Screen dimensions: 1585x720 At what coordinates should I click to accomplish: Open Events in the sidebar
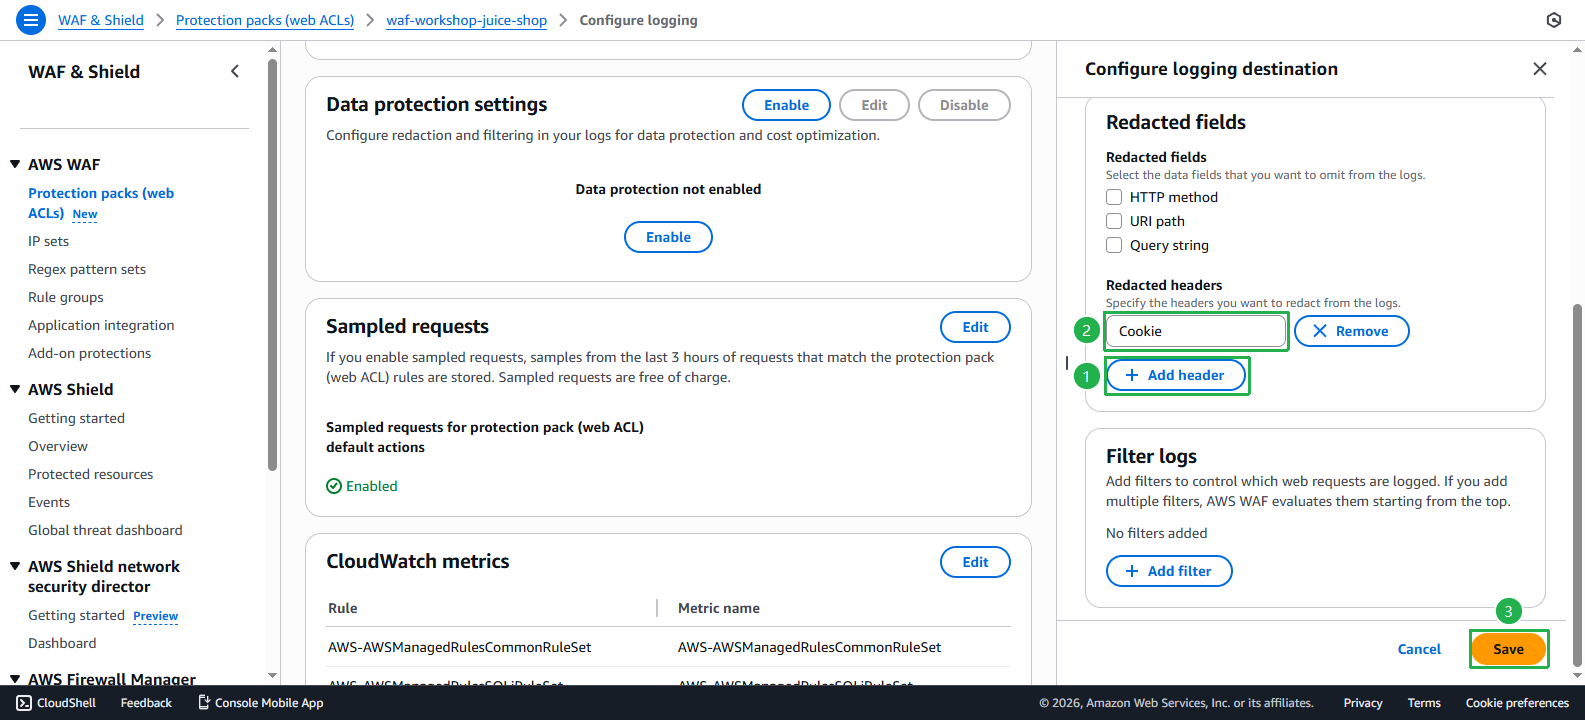point(49,502)
